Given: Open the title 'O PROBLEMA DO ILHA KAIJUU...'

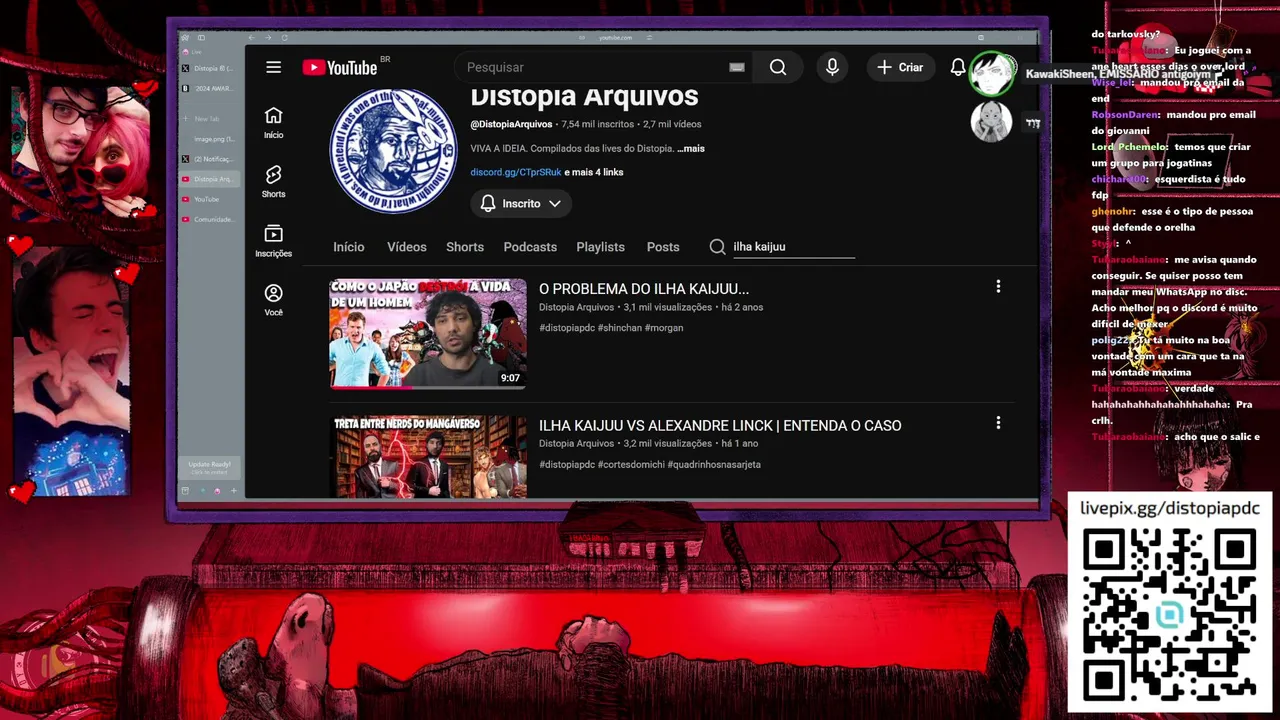Looking at the screenshot, I should coord(644,289).
